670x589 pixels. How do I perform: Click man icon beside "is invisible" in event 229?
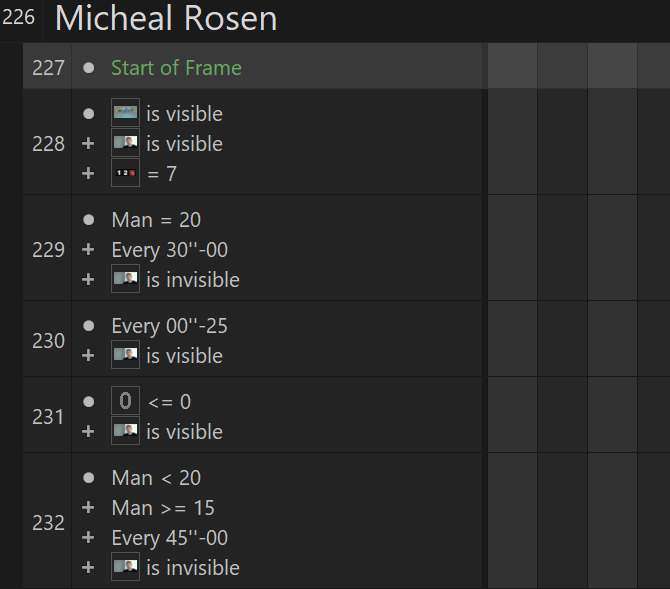point(125,279)
